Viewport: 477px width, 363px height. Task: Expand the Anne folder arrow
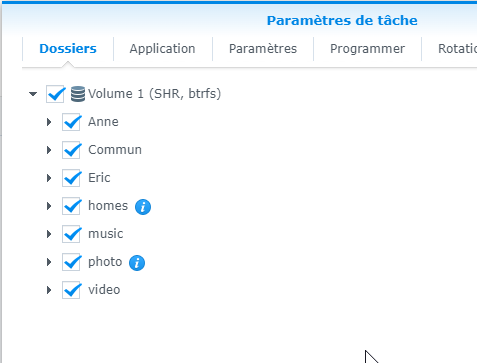49,122
